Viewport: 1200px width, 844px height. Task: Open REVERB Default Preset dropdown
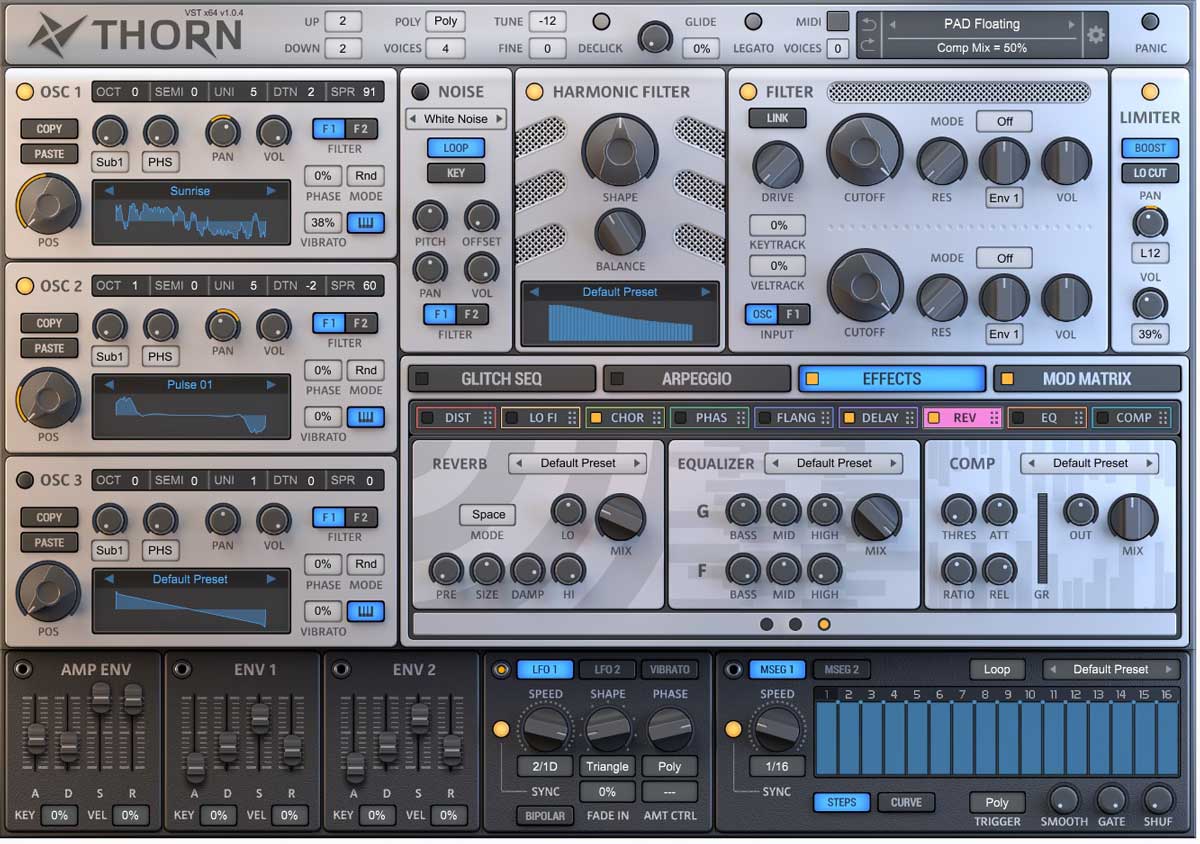click(x=578, y=463)
